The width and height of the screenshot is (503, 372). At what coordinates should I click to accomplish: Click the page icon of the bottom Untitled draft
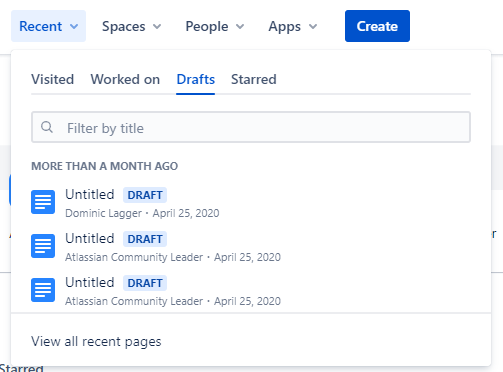(x=43, y=290)
